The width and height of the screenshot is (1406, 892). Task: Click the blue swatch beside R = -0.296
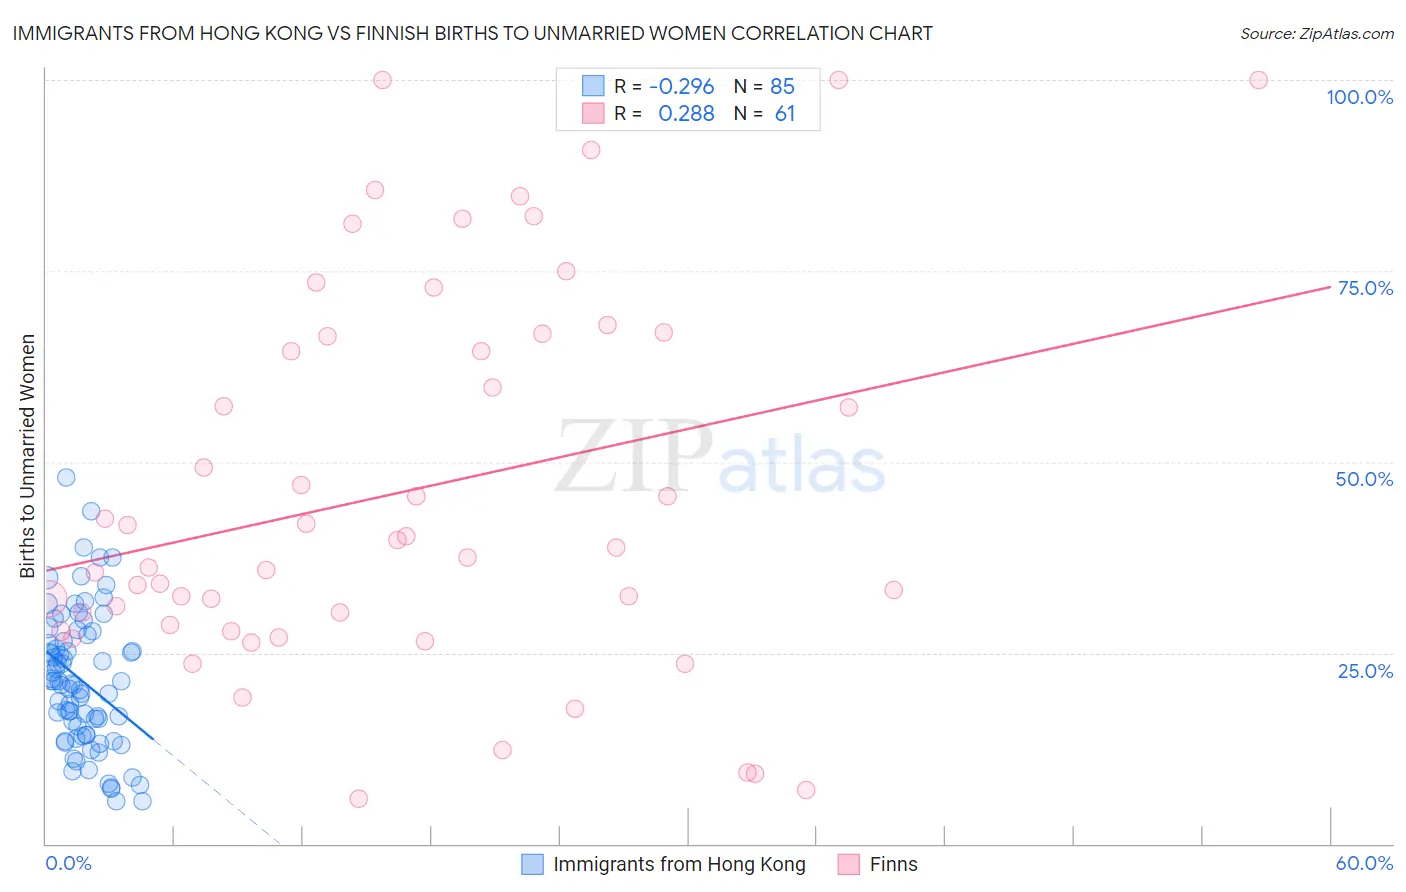(x=593, y=86)
